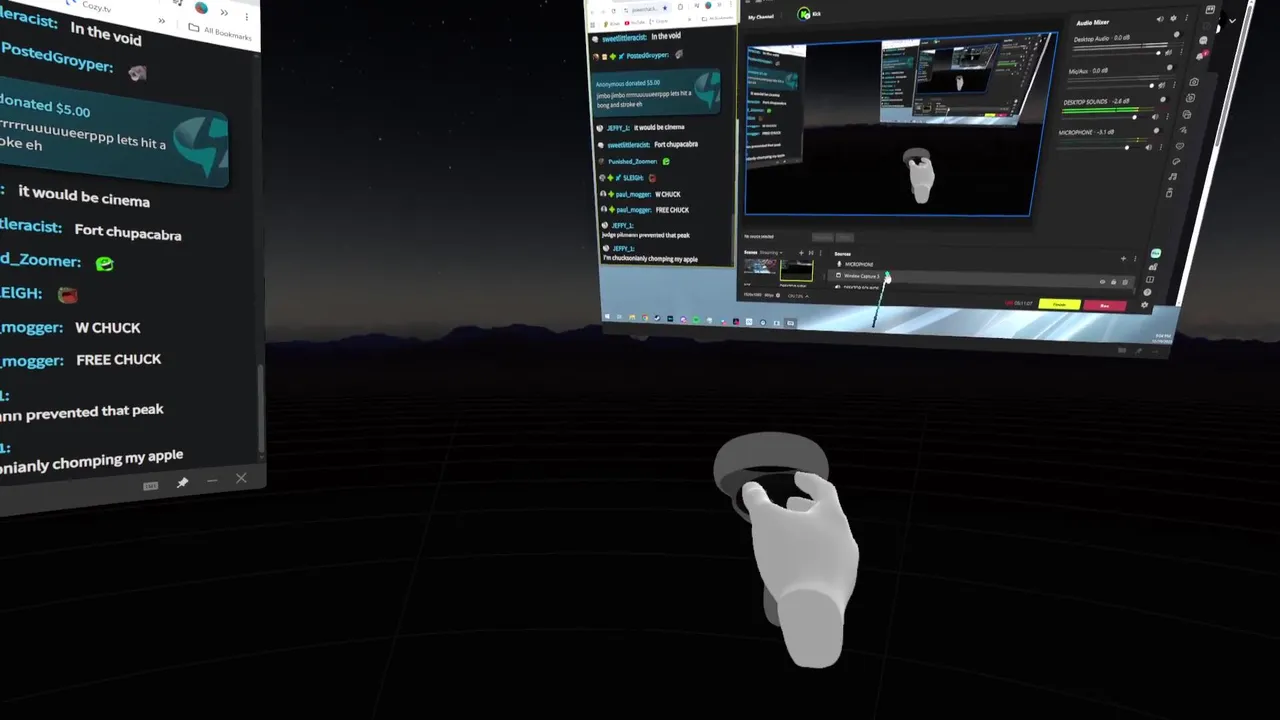Click the Audio Mixer speaker icon

point(1160,19)
